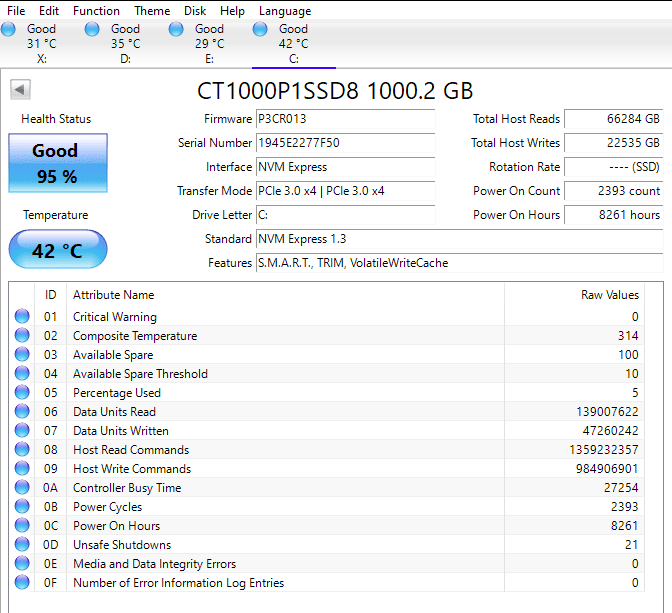This screenshot has width=672, height=613.
Task: Click the Serial Number field
Action: pyautogui.click(x=345, y=143)
